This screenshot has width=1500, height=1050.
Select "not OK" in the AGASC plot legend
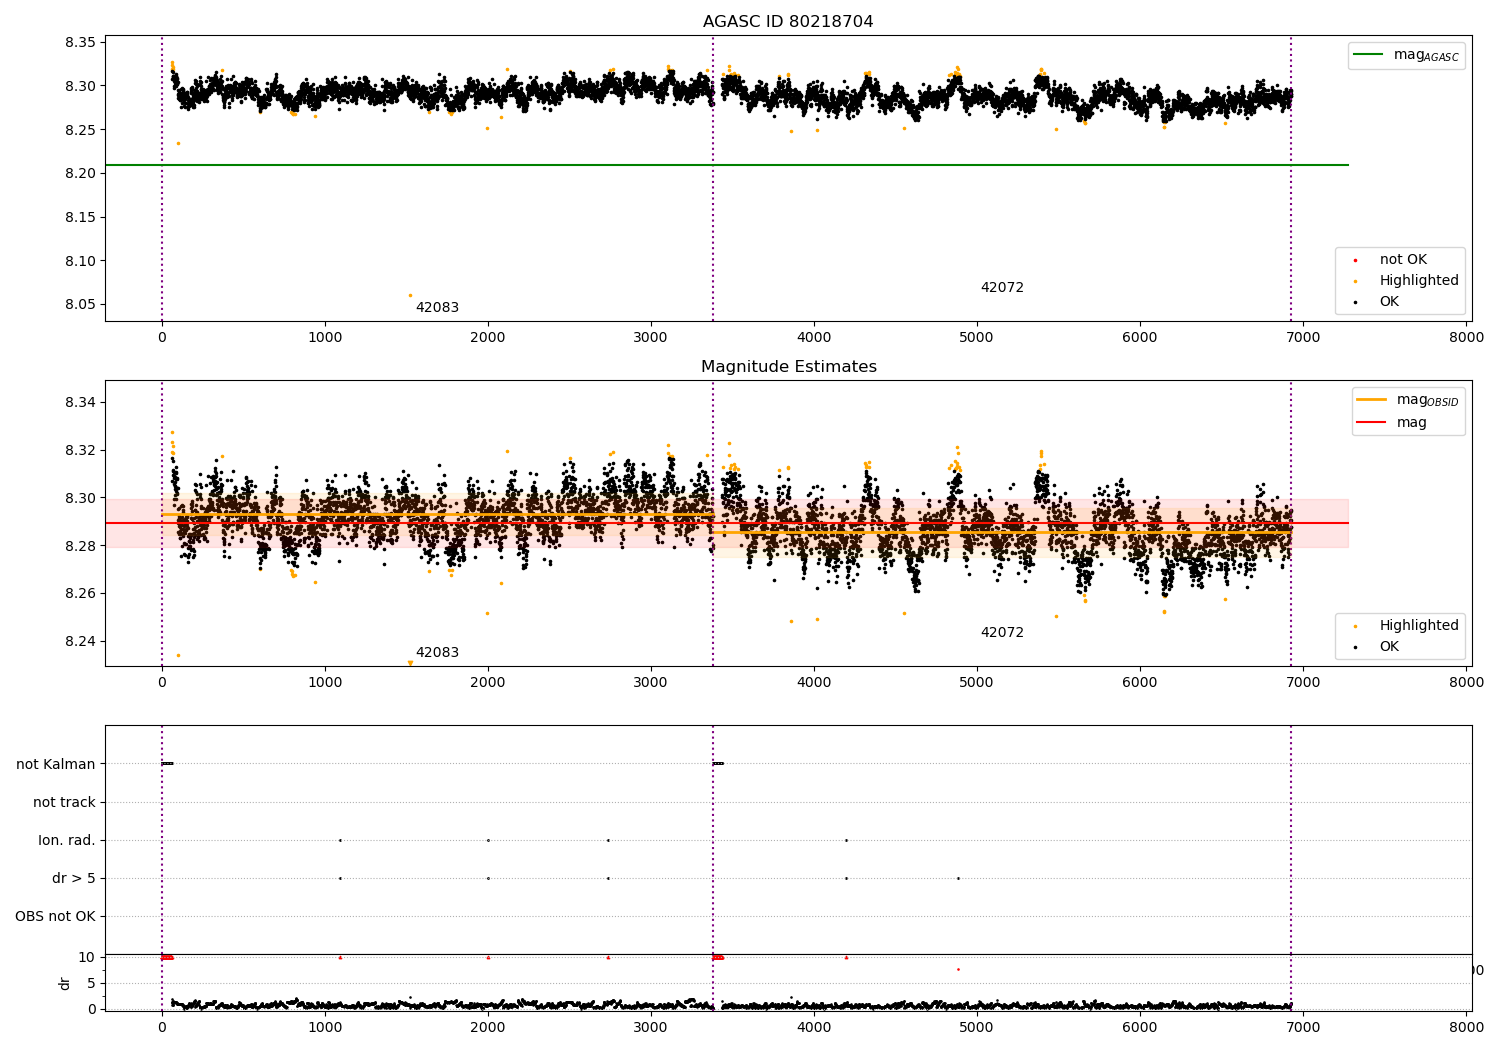click(1403, 260)
